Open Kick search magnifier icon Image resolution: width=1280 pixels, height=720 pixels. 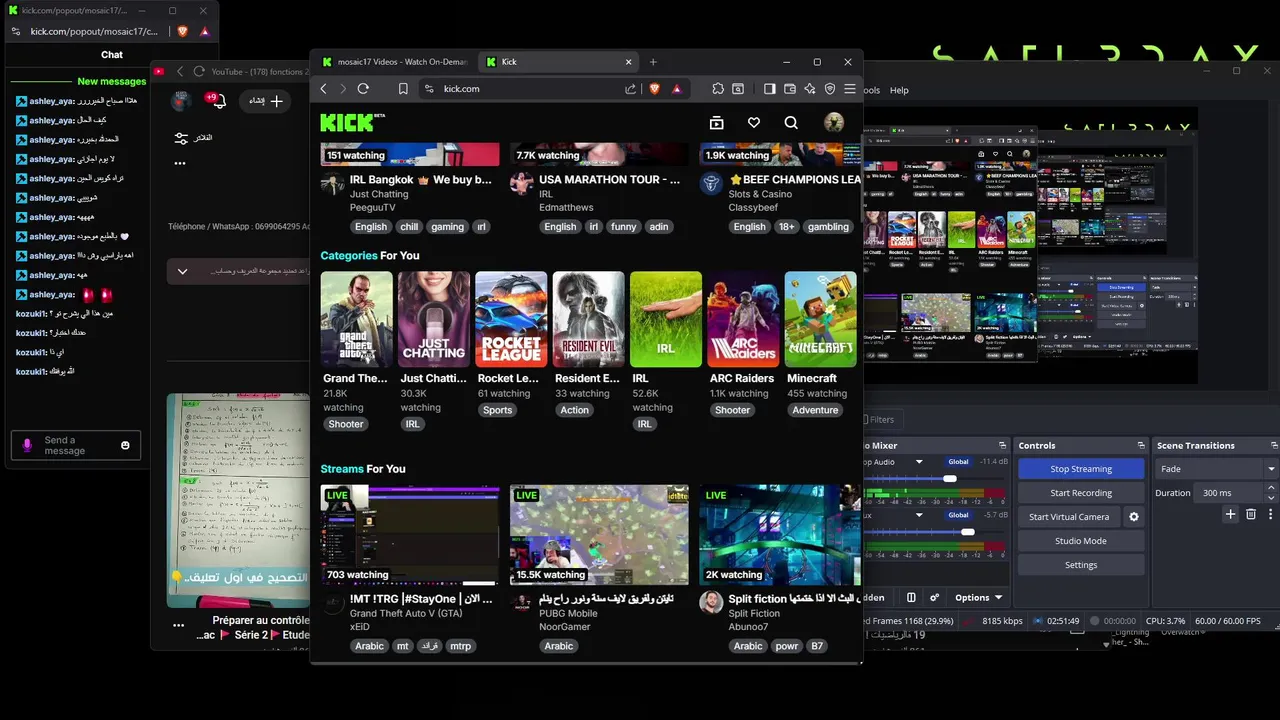pos(791,122)
